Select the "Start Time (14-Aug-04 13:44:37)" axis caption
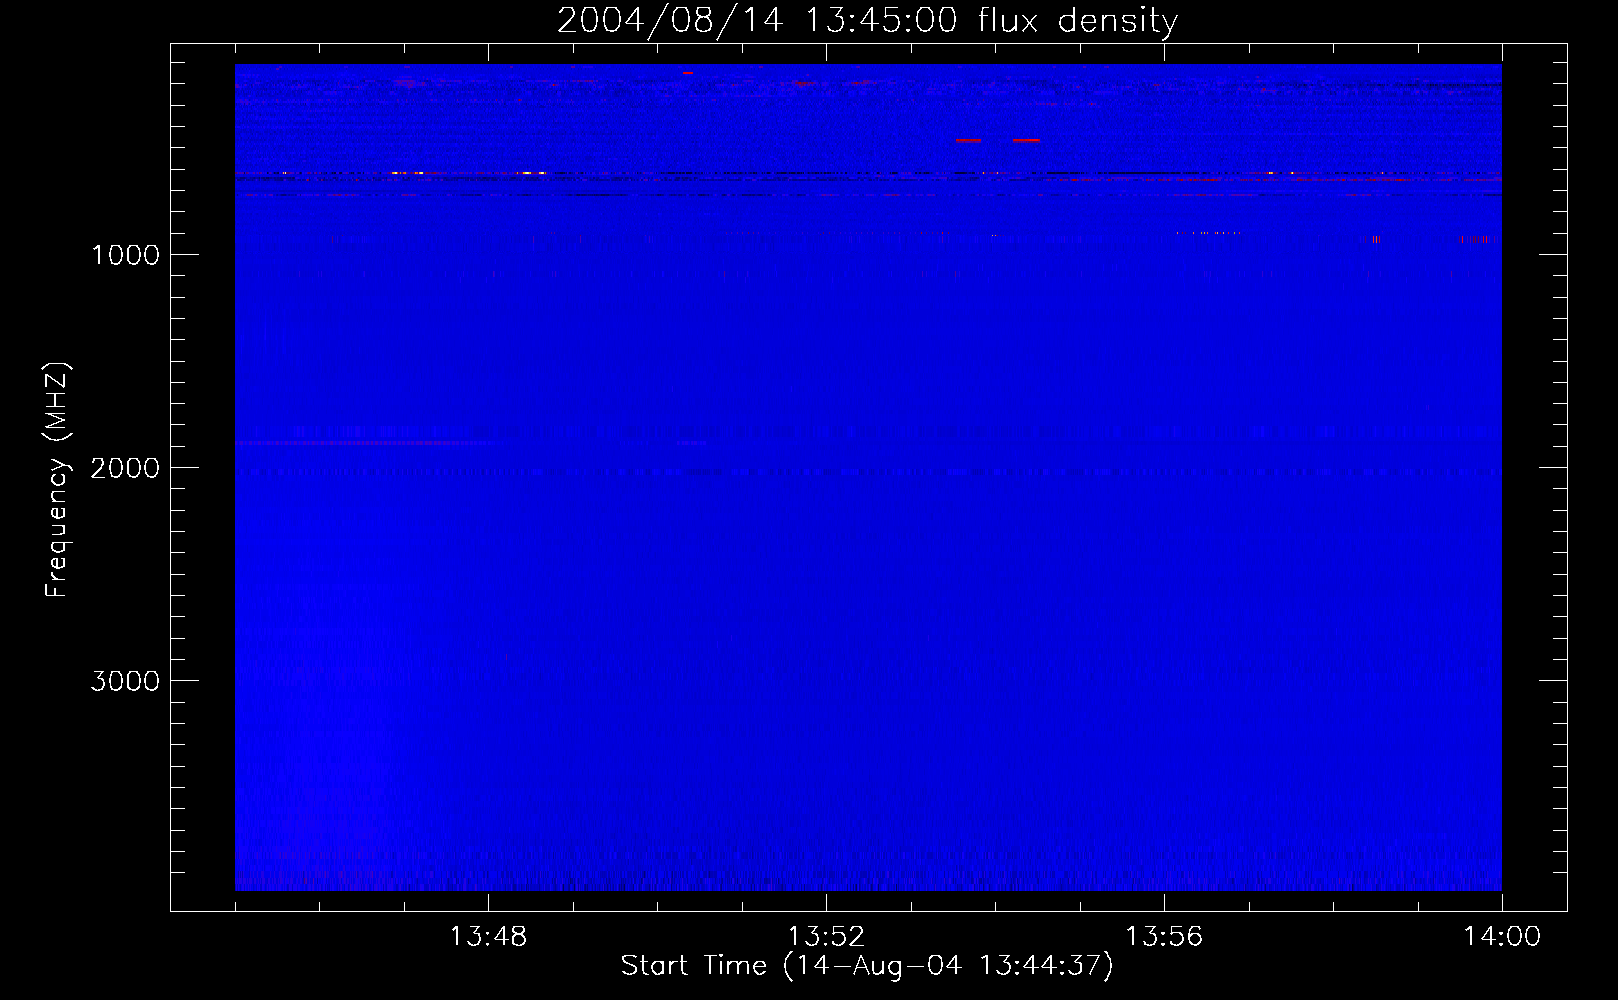Screen dimensions: 1618x1000 point(867,966)
